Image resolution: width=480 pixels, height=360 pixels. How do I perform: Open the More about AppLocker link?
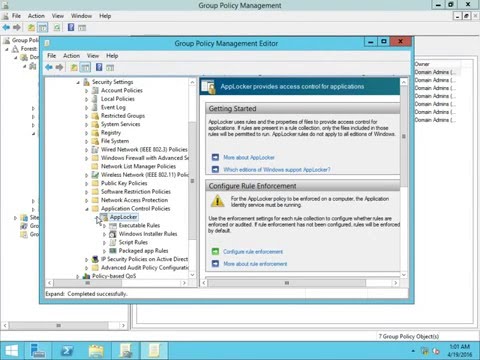tap(249, 157)
